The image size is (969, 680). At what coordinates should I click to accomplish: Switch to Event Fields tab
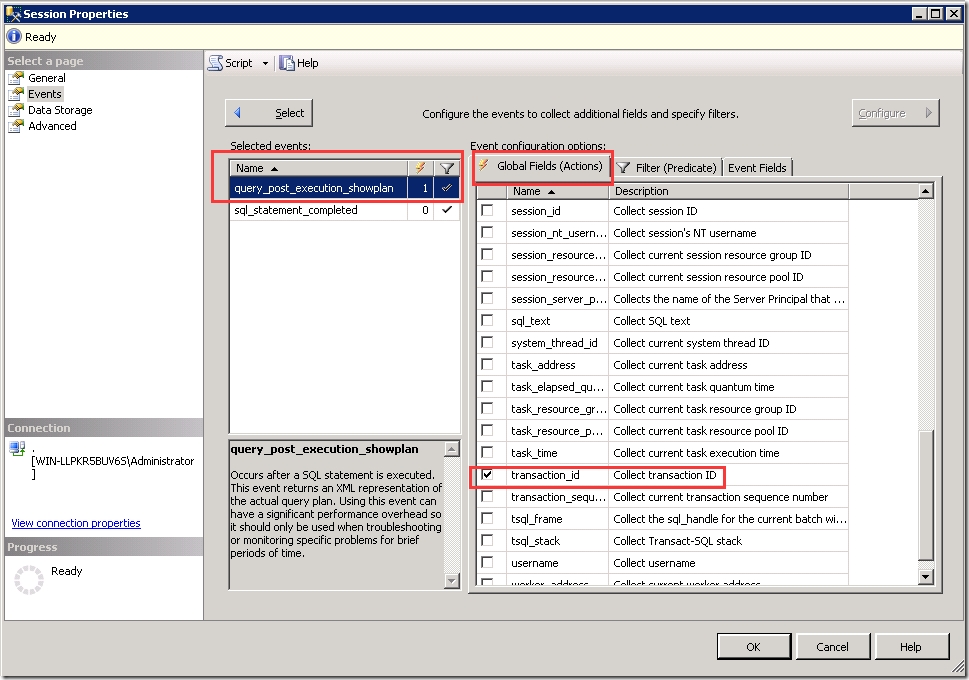[x=757, y=168]
